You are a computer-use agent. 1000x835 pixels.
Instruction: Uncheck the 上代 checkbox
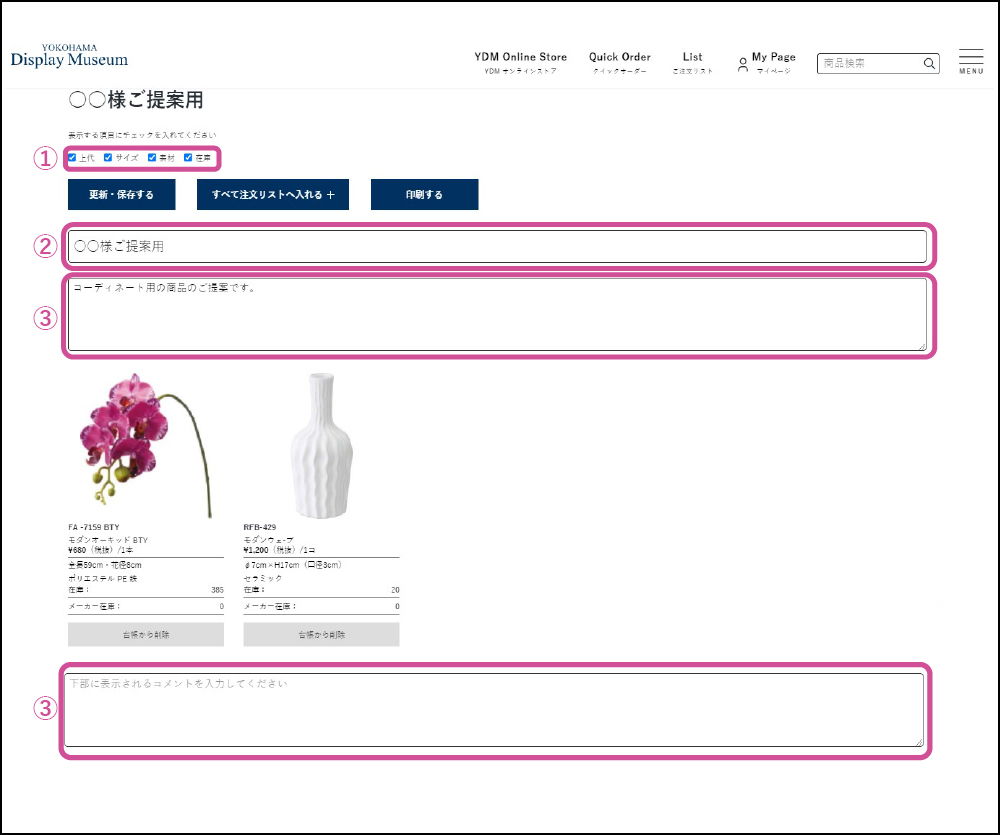72,158
